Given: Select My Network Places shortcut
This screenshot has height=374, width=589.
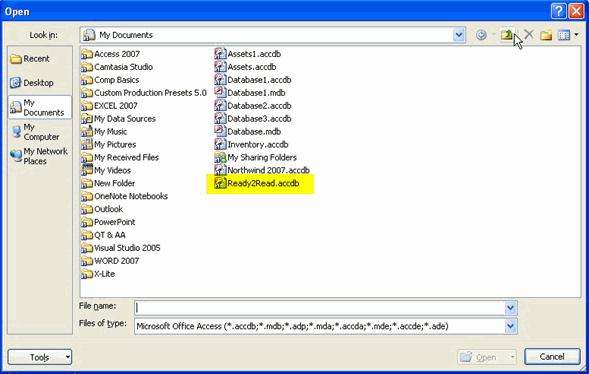Looking at the screenshot, I should coord(39,156).
